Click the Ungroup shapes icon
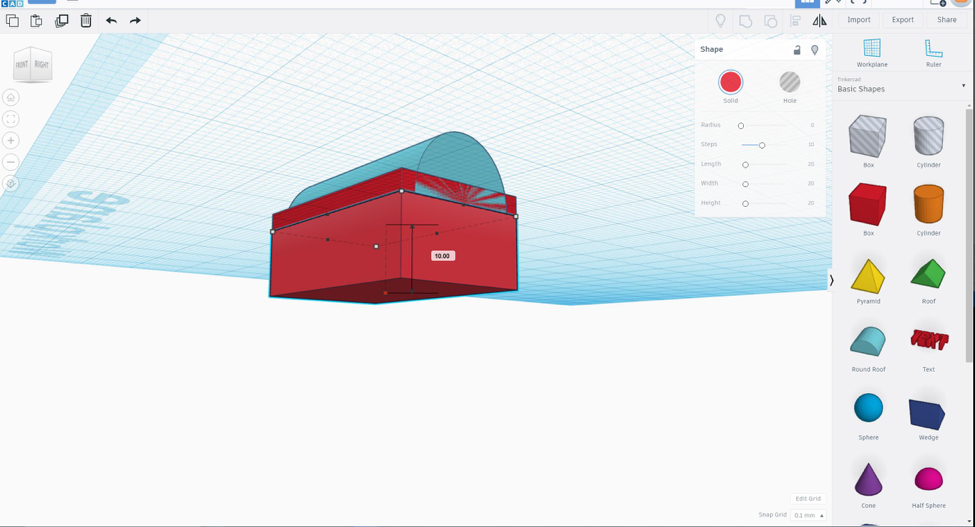This screenshot has height=527, width=975. pos(770,21)
